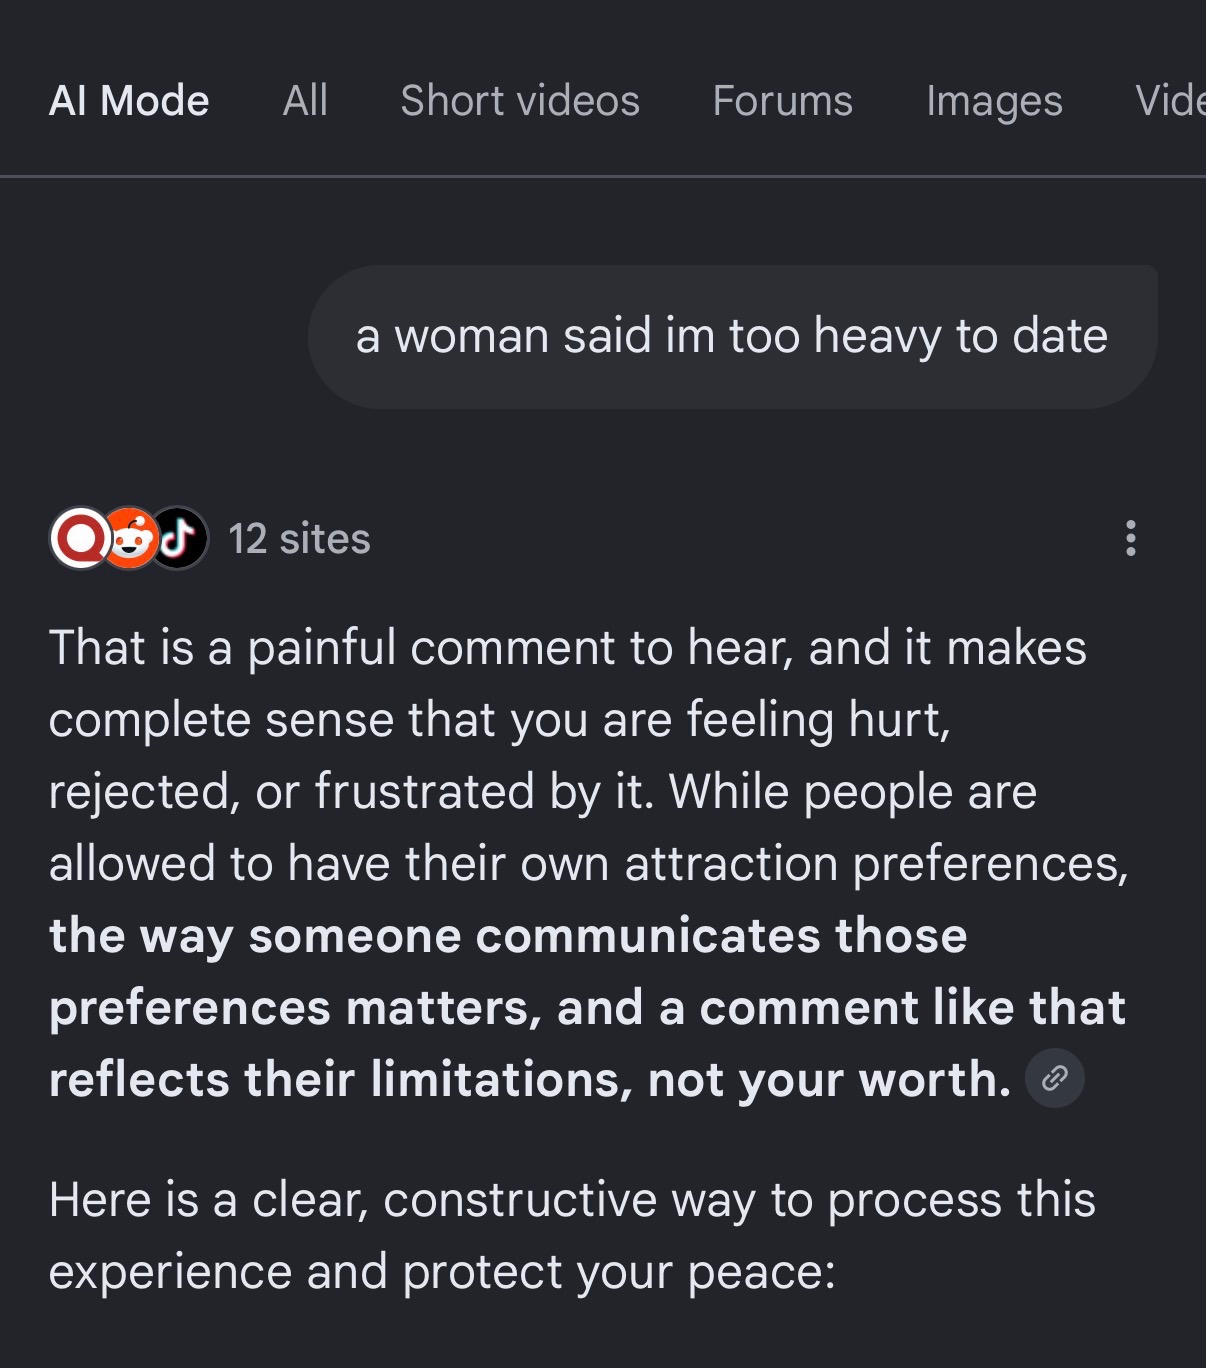Open the three-dot more options menu
This screenshot has width=1206, height=1368.
point(1130,538)
